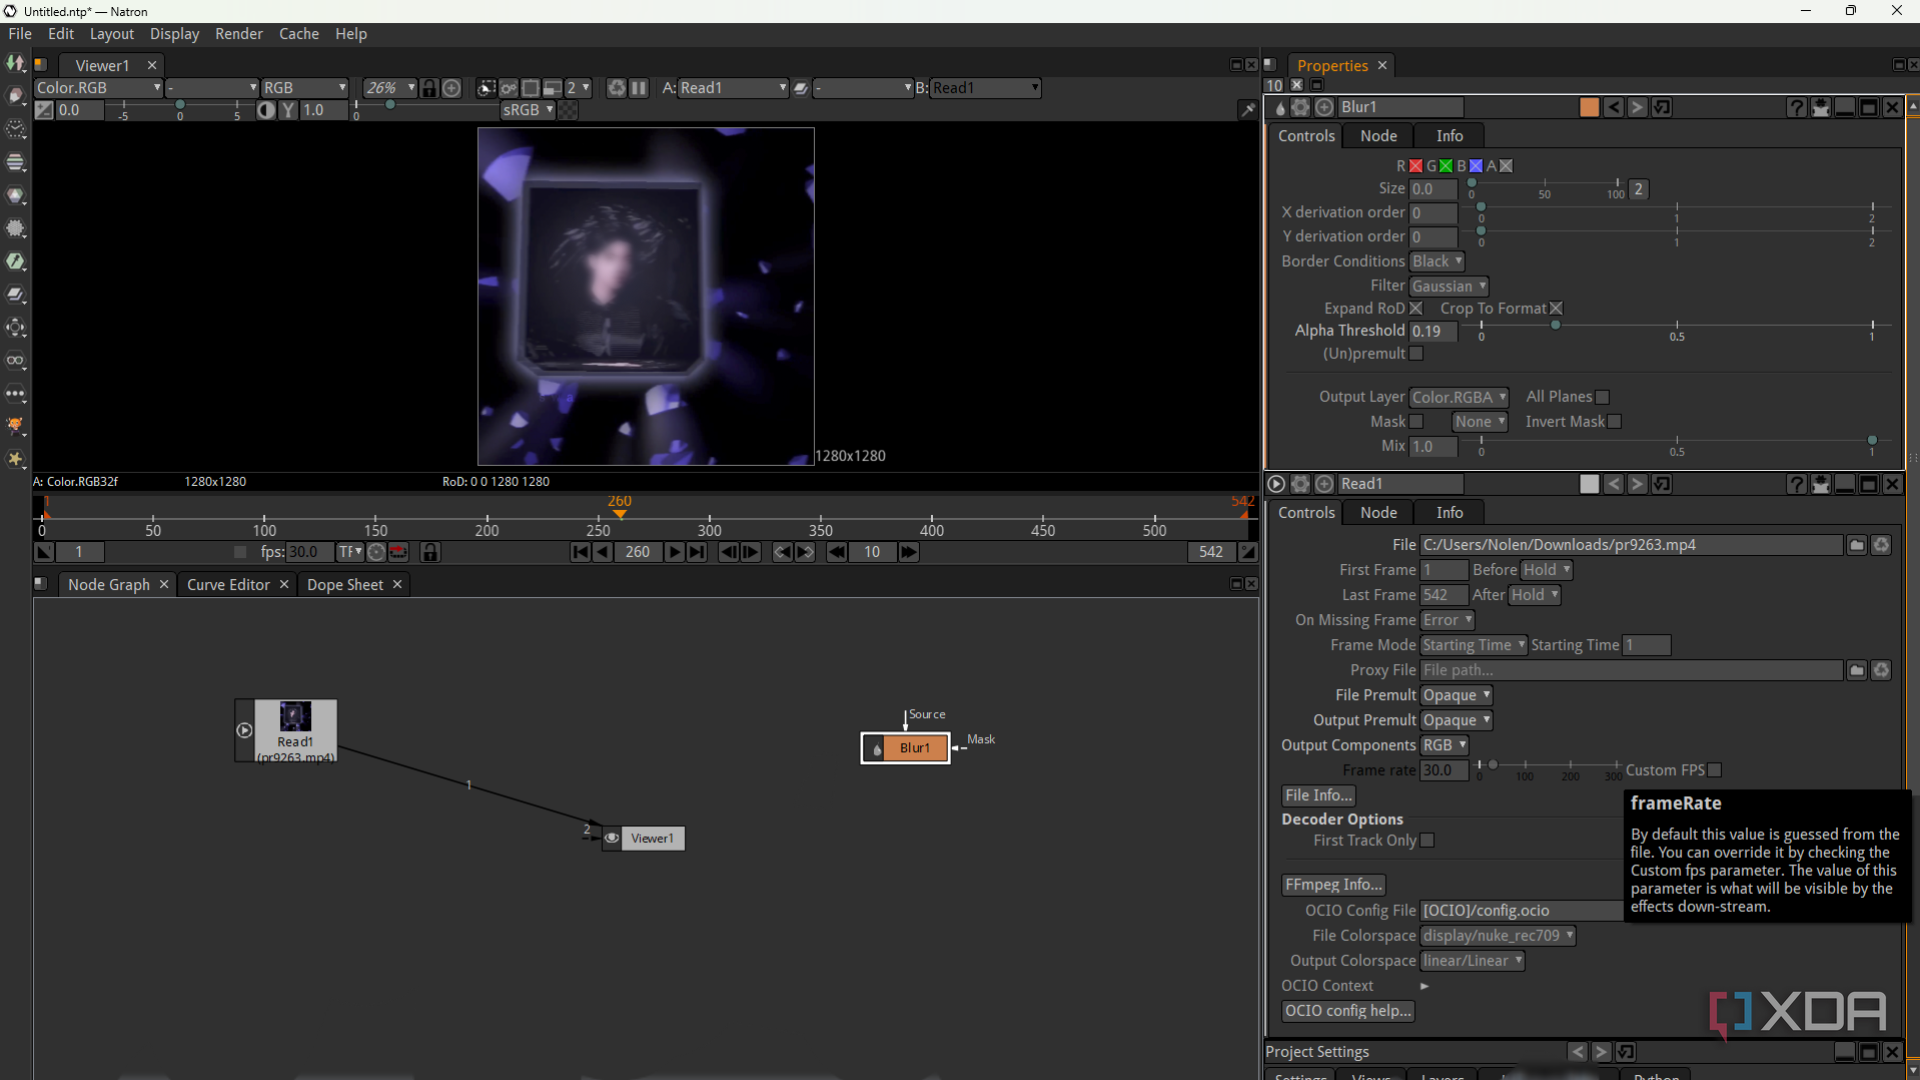
Task: Enable the Custom FPS checkbox
Action: point(1715,770)
